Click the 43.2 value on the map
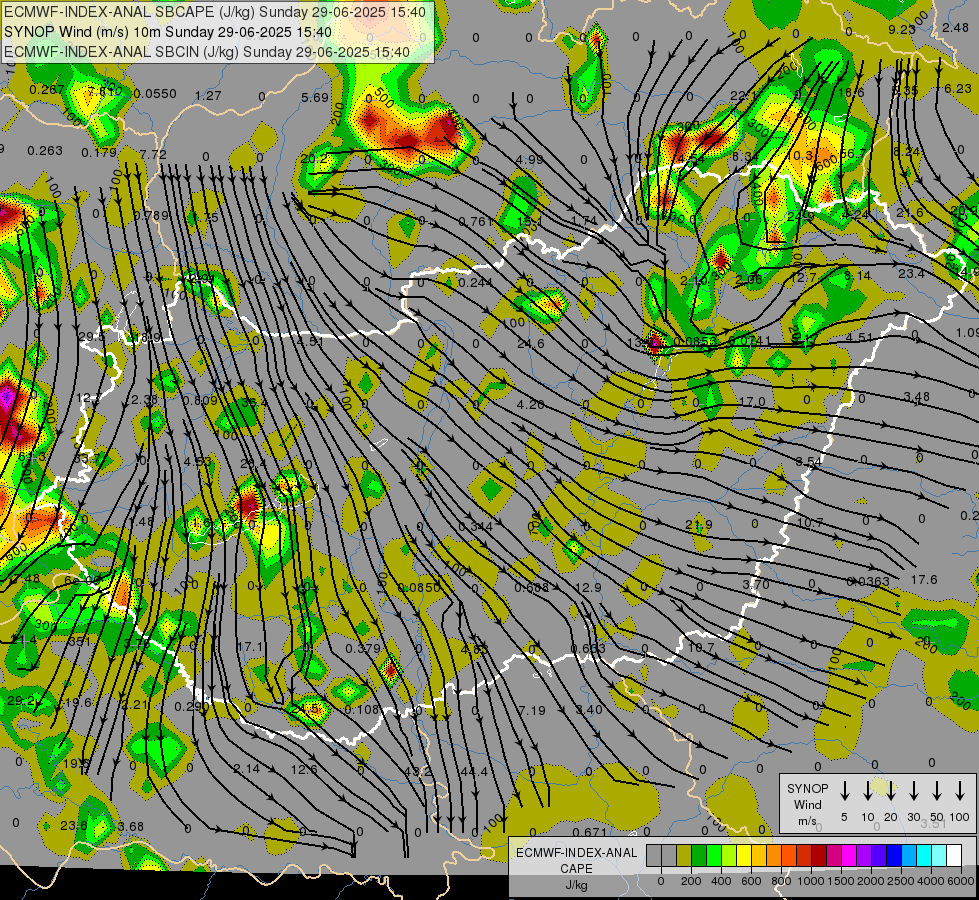 tap(418, 772)
